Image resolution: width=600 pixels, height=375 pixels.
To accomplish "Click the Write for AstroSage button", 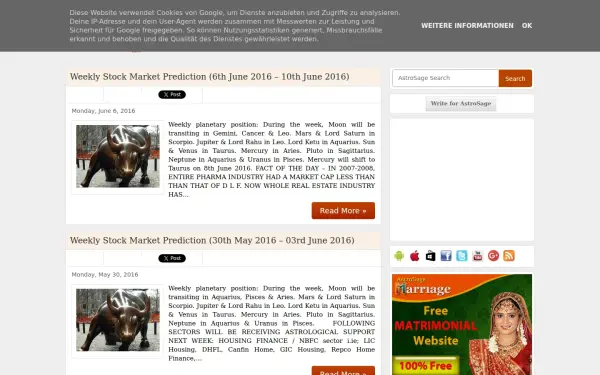I will click(x=461, y=104).
